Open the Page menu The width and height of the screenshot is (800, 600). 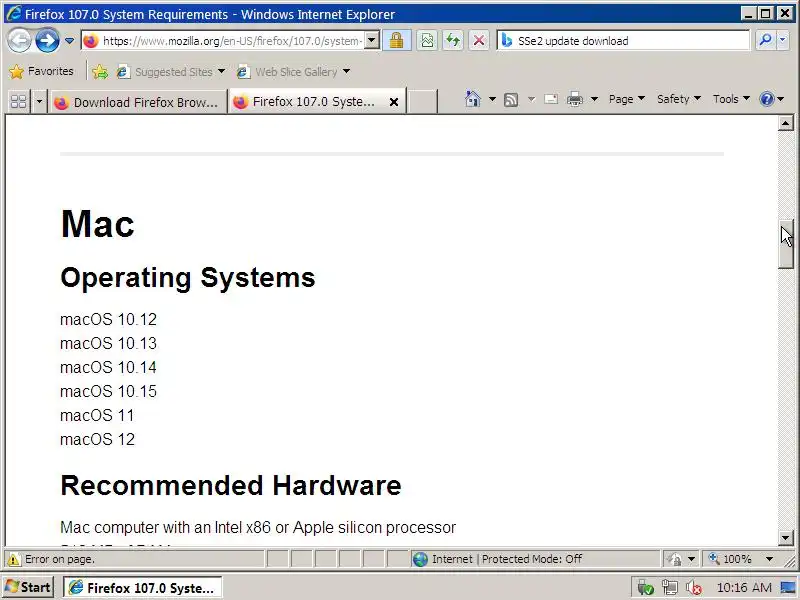pos(627,99)
